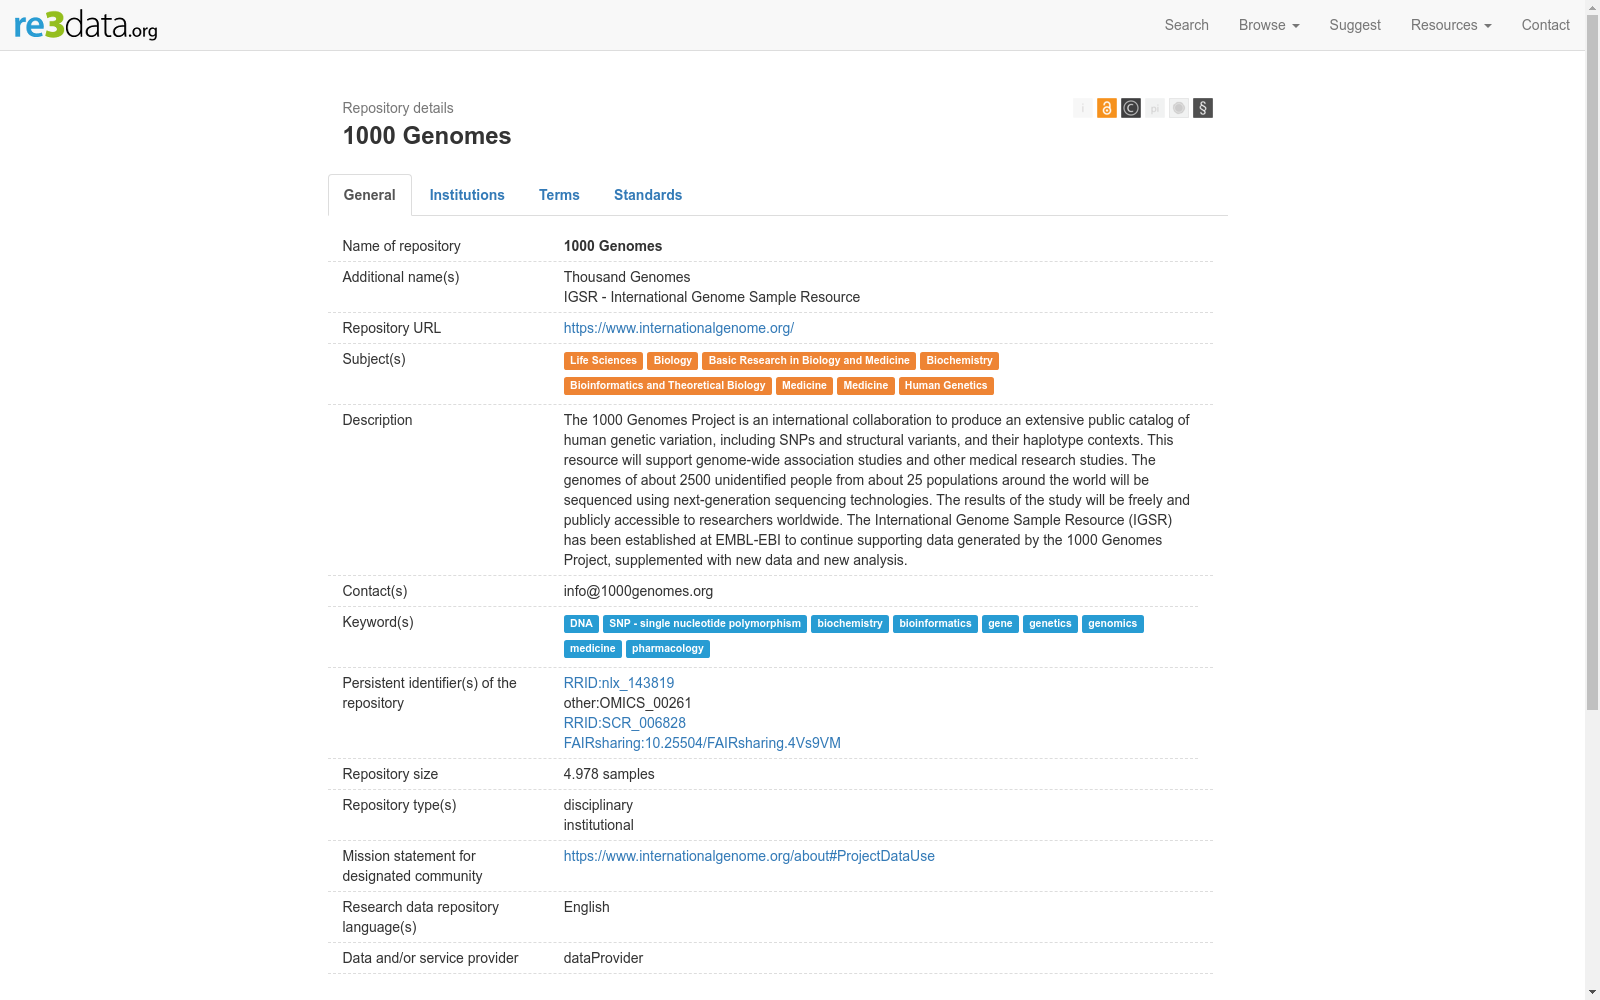The height and width of the screenshot is (1000, 1600).
Task: Click the 'dataProvider' value
Action: [x=603, y=958]
